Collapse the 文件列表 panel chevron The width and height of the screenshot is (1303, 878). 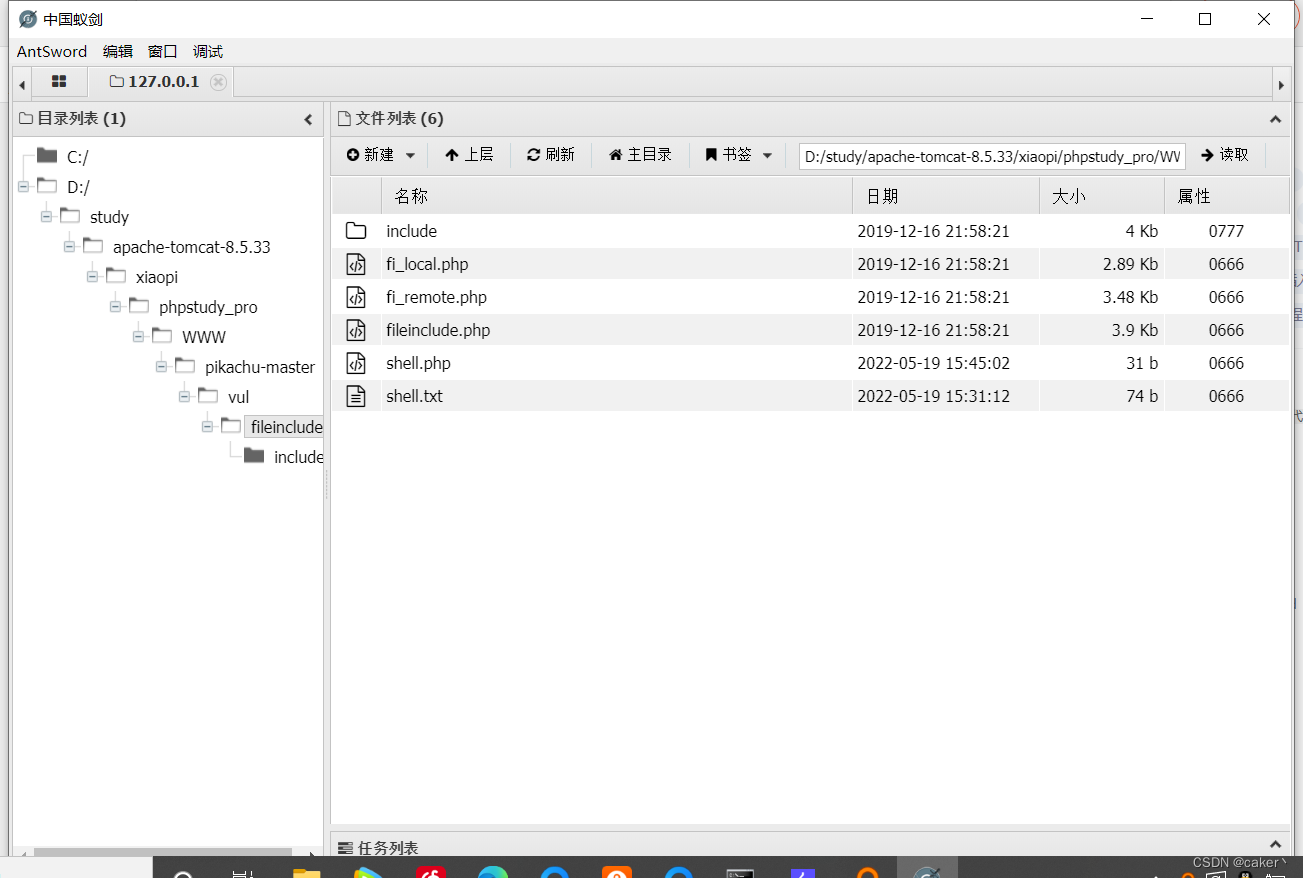(x=1275, y=119)
